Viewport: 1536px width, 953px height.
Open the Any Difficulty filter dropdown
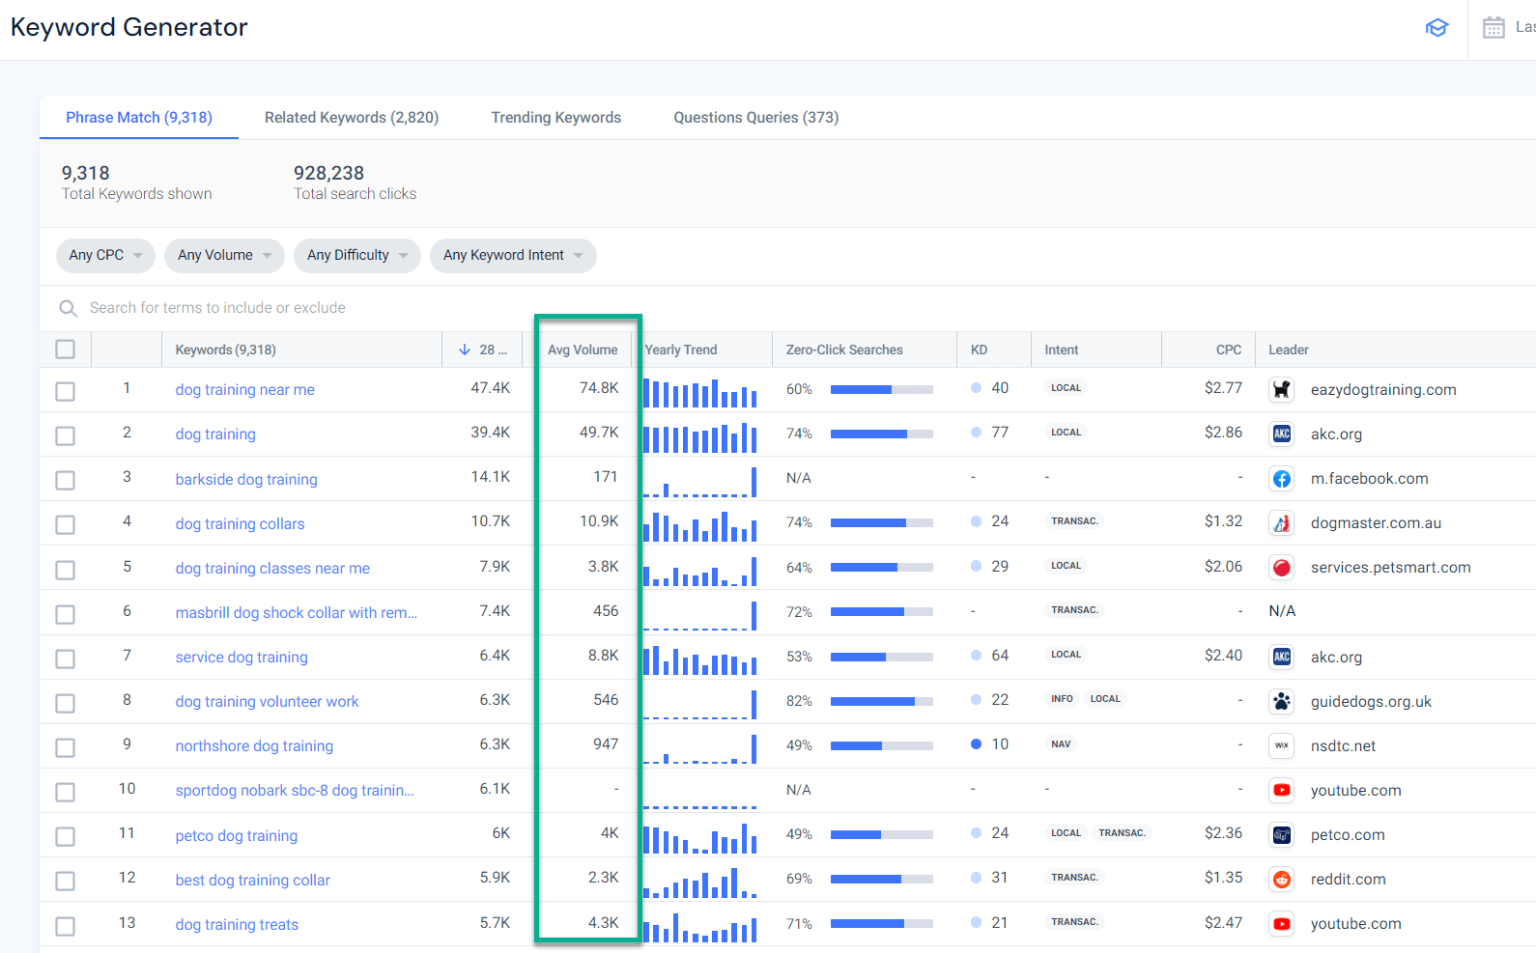coord(357,255)
